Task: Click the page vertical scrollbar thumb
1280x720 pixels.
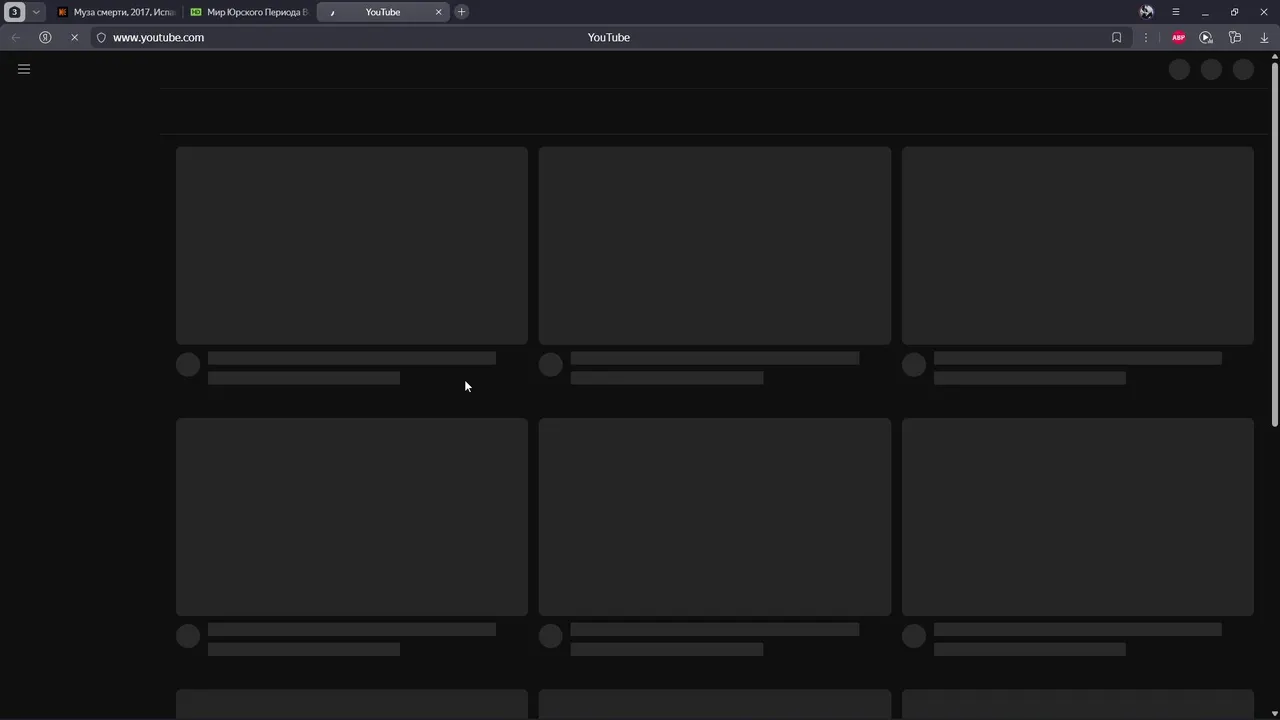Action: click(1274, 244)
